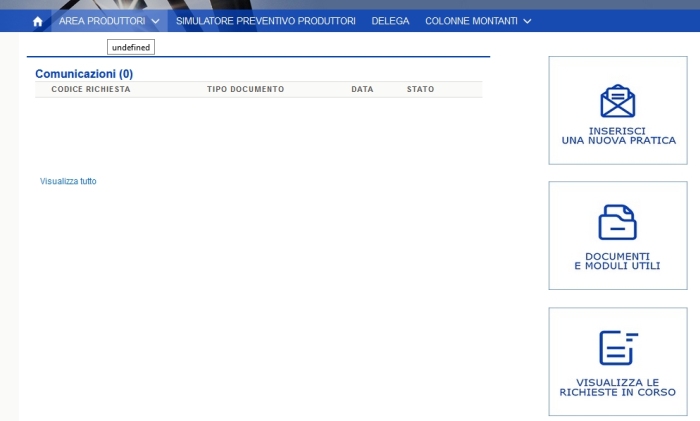Go to the home page icon
The image size is (700, 421).
38,21
